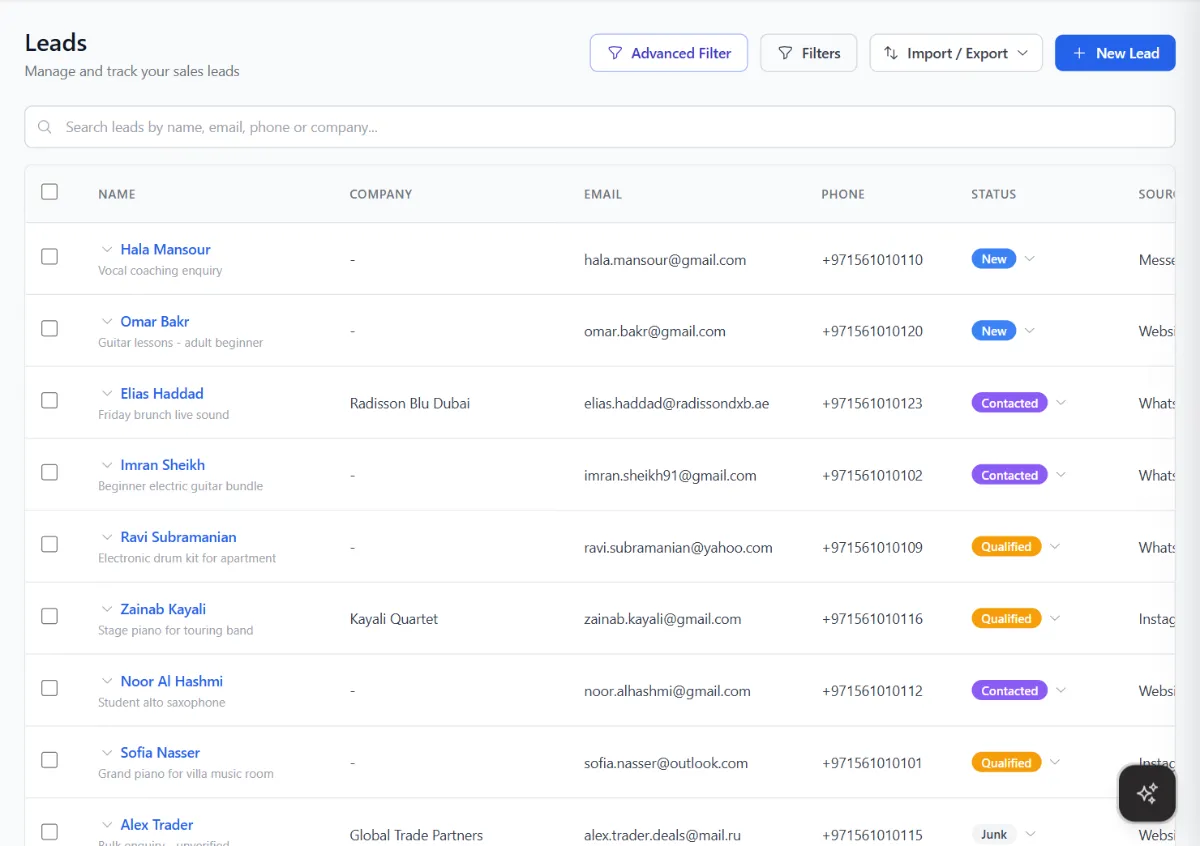Open Elias Haddad lead link
Screen dimensions: 1200x846
(x=162, y=393)
